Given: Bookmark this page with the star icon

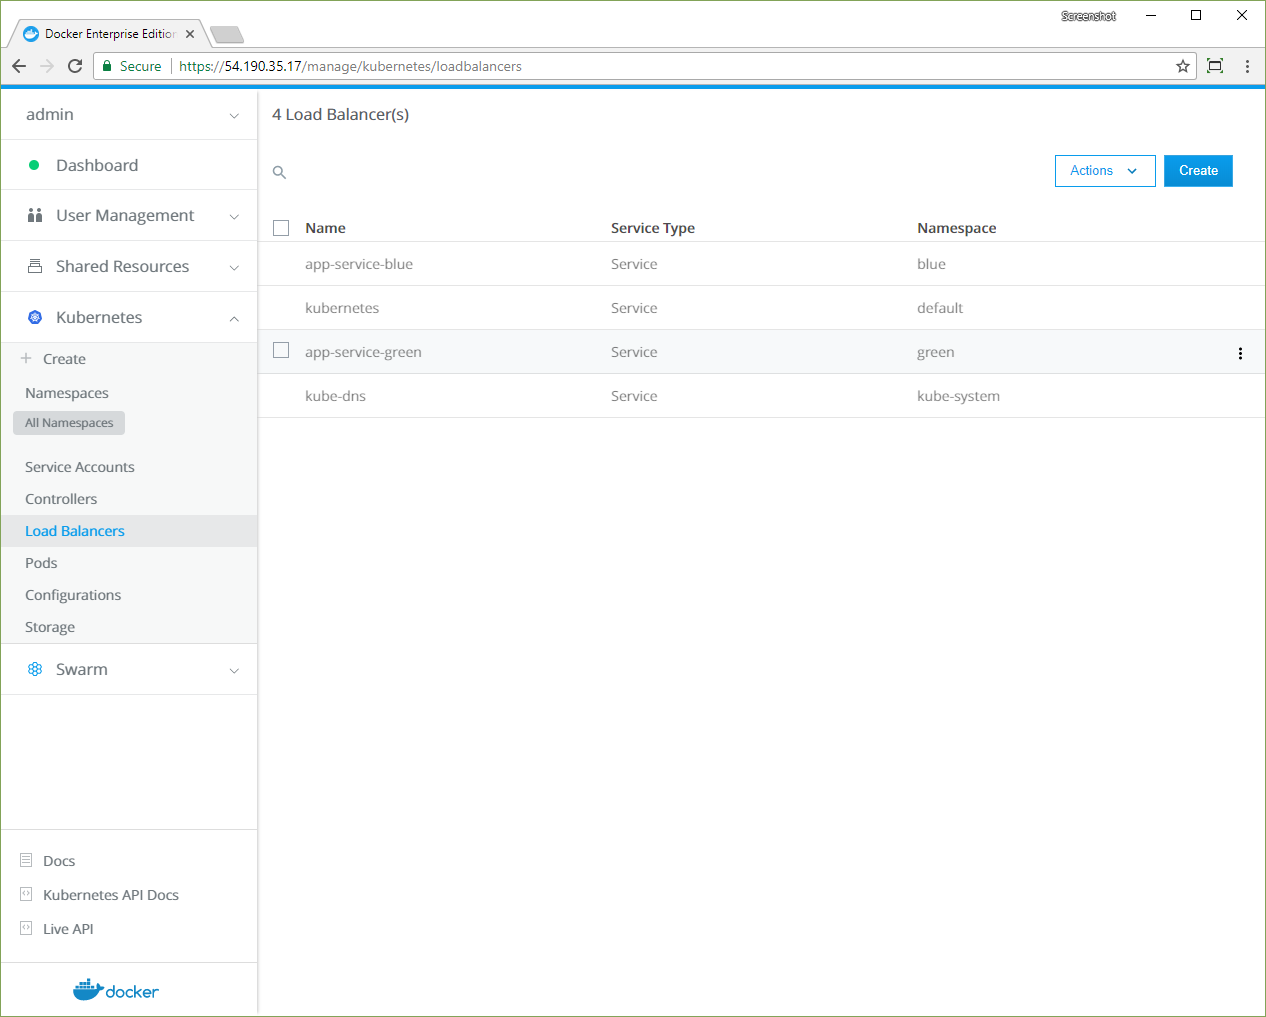Looking at the screenshot, I should (1183, 66).
